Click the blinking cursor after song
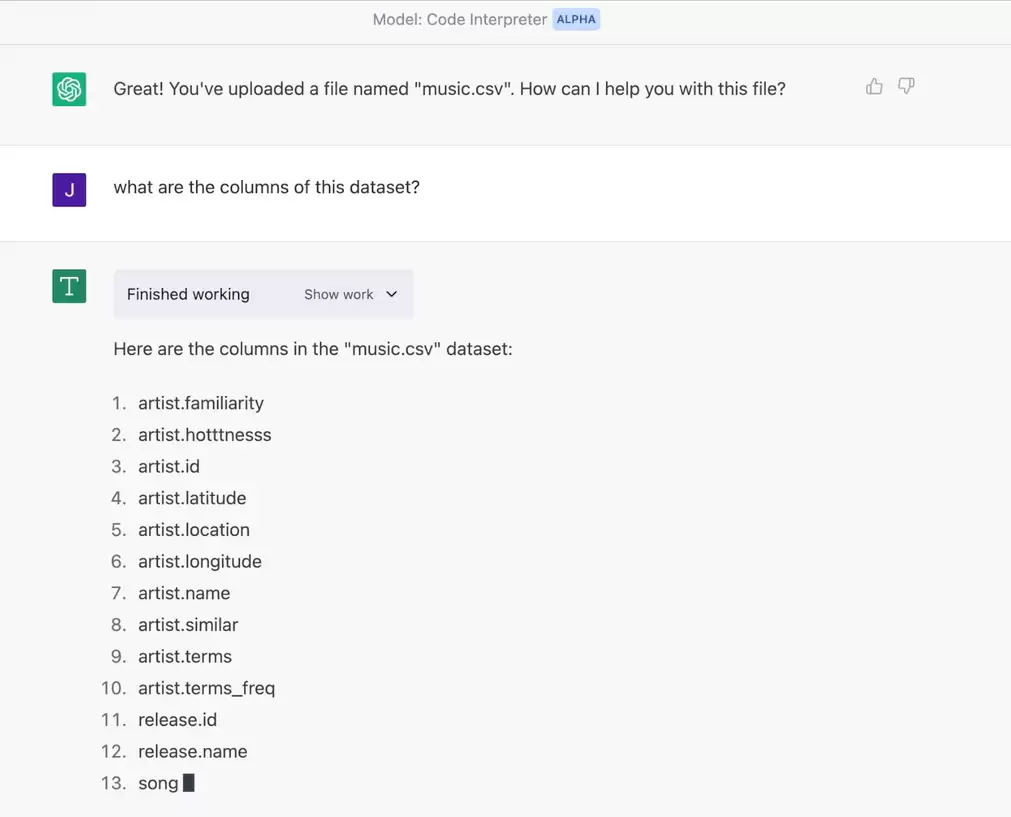 [x=188, y=783]
